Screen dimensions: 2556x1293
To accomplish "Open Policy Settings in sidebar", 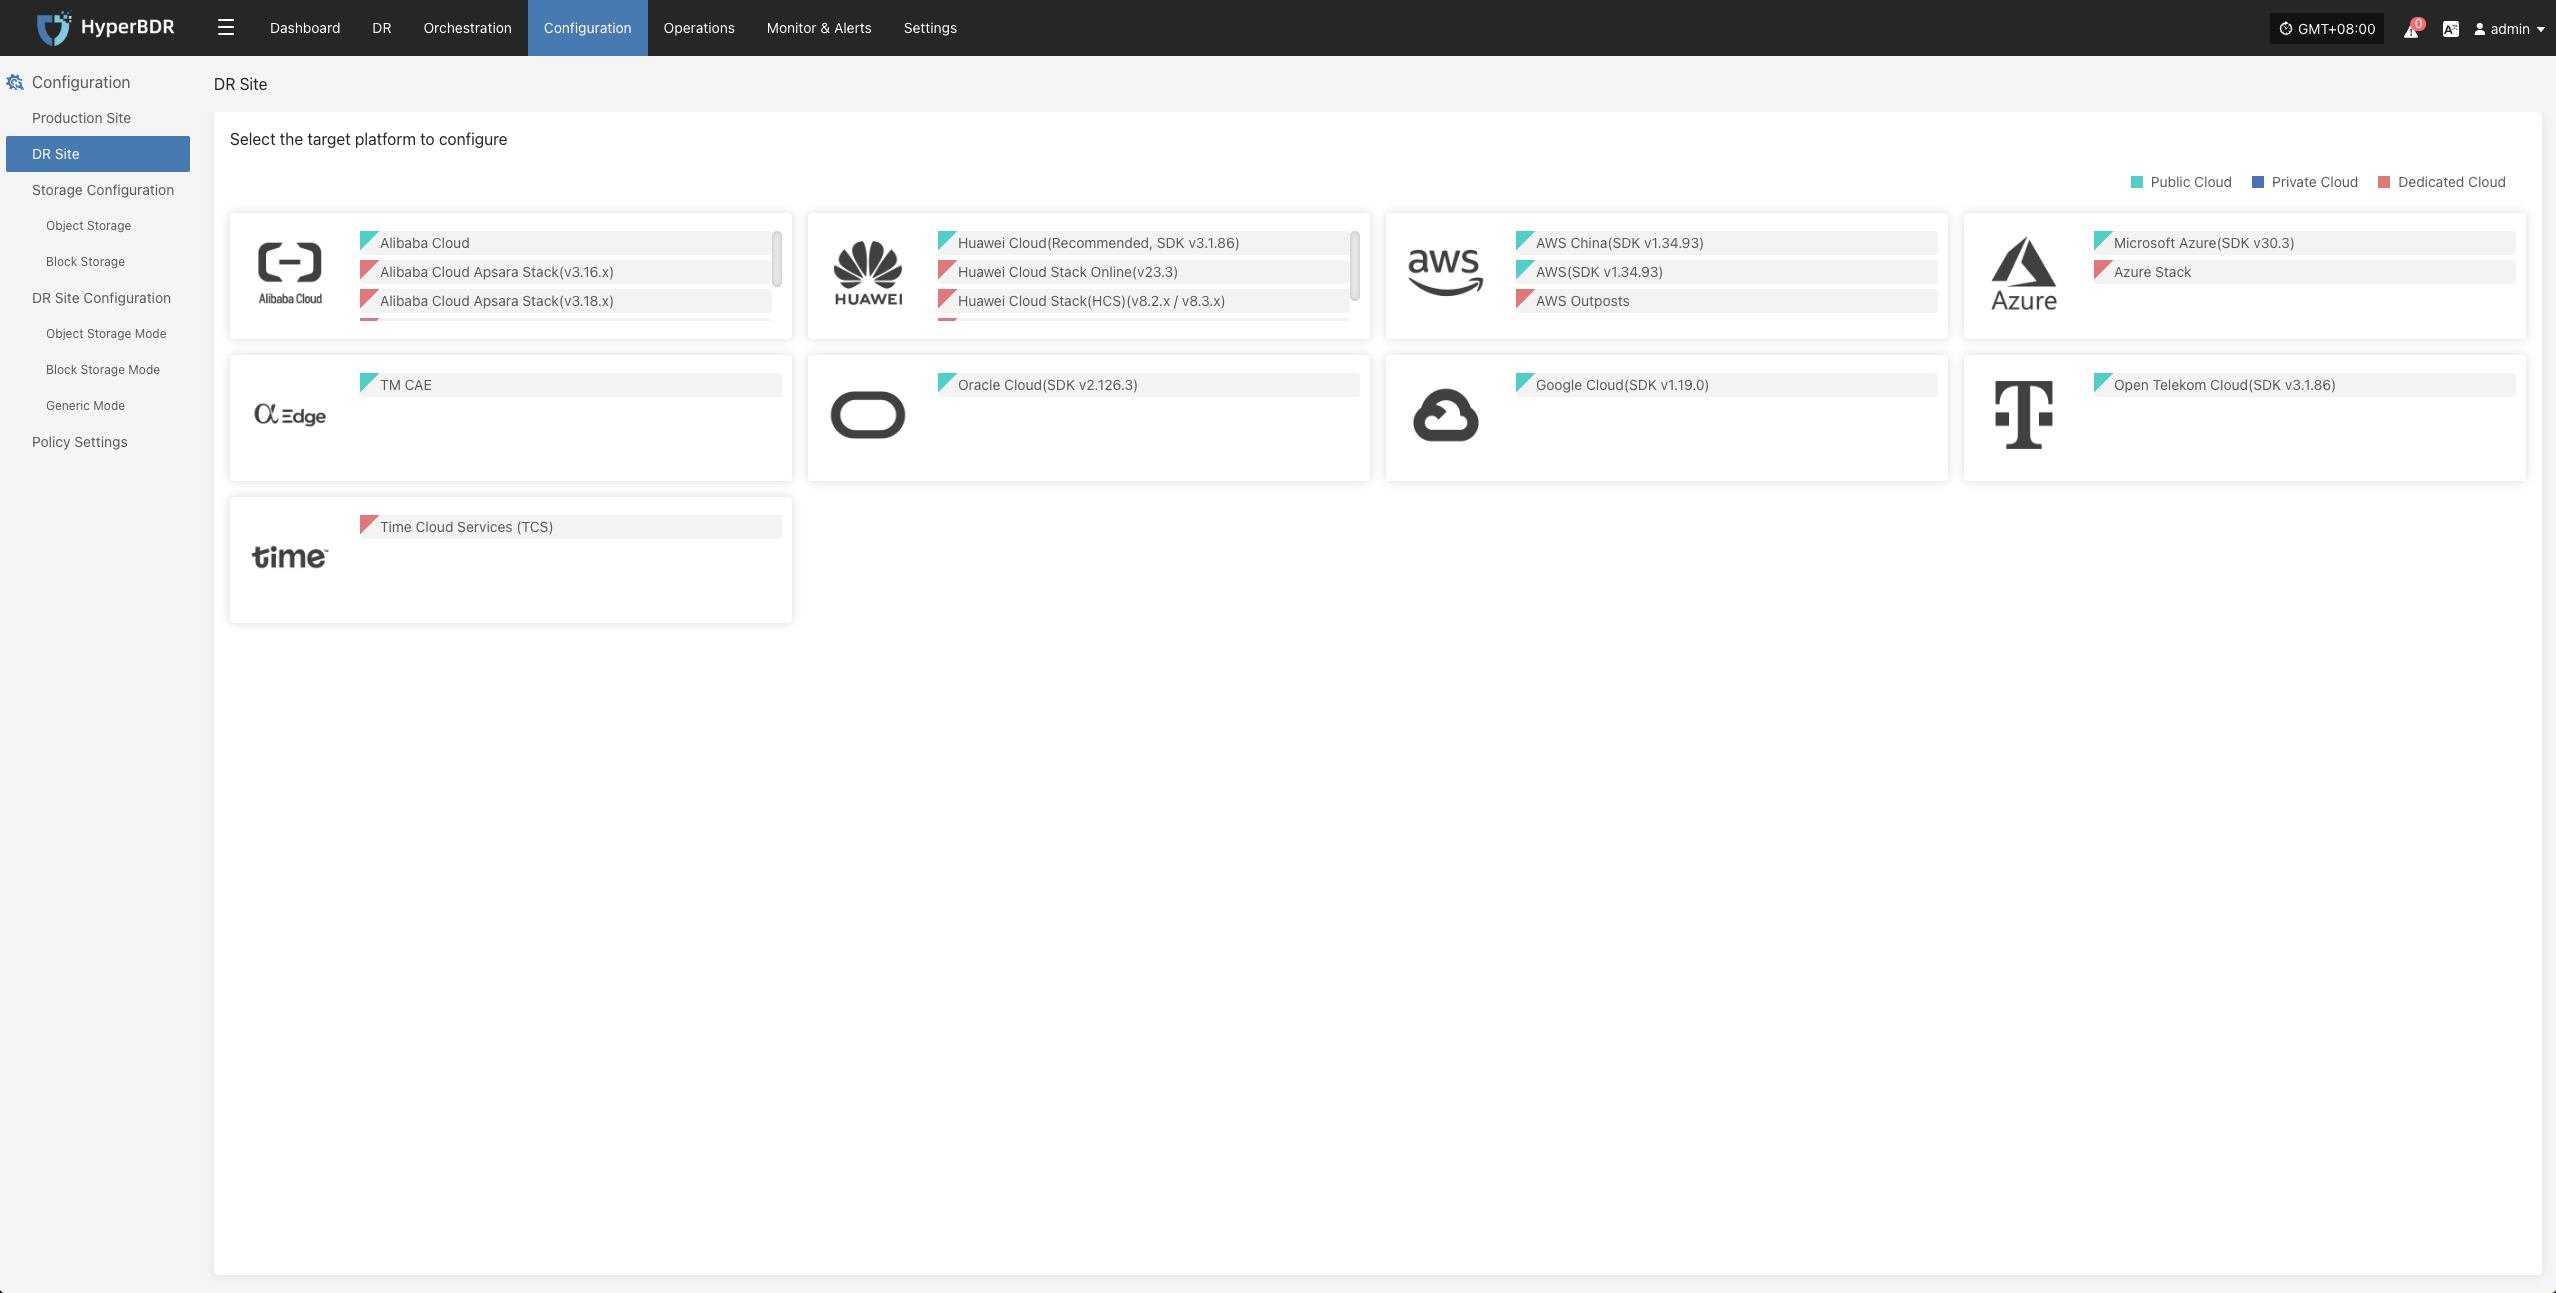I will click(x=98, y=442).
